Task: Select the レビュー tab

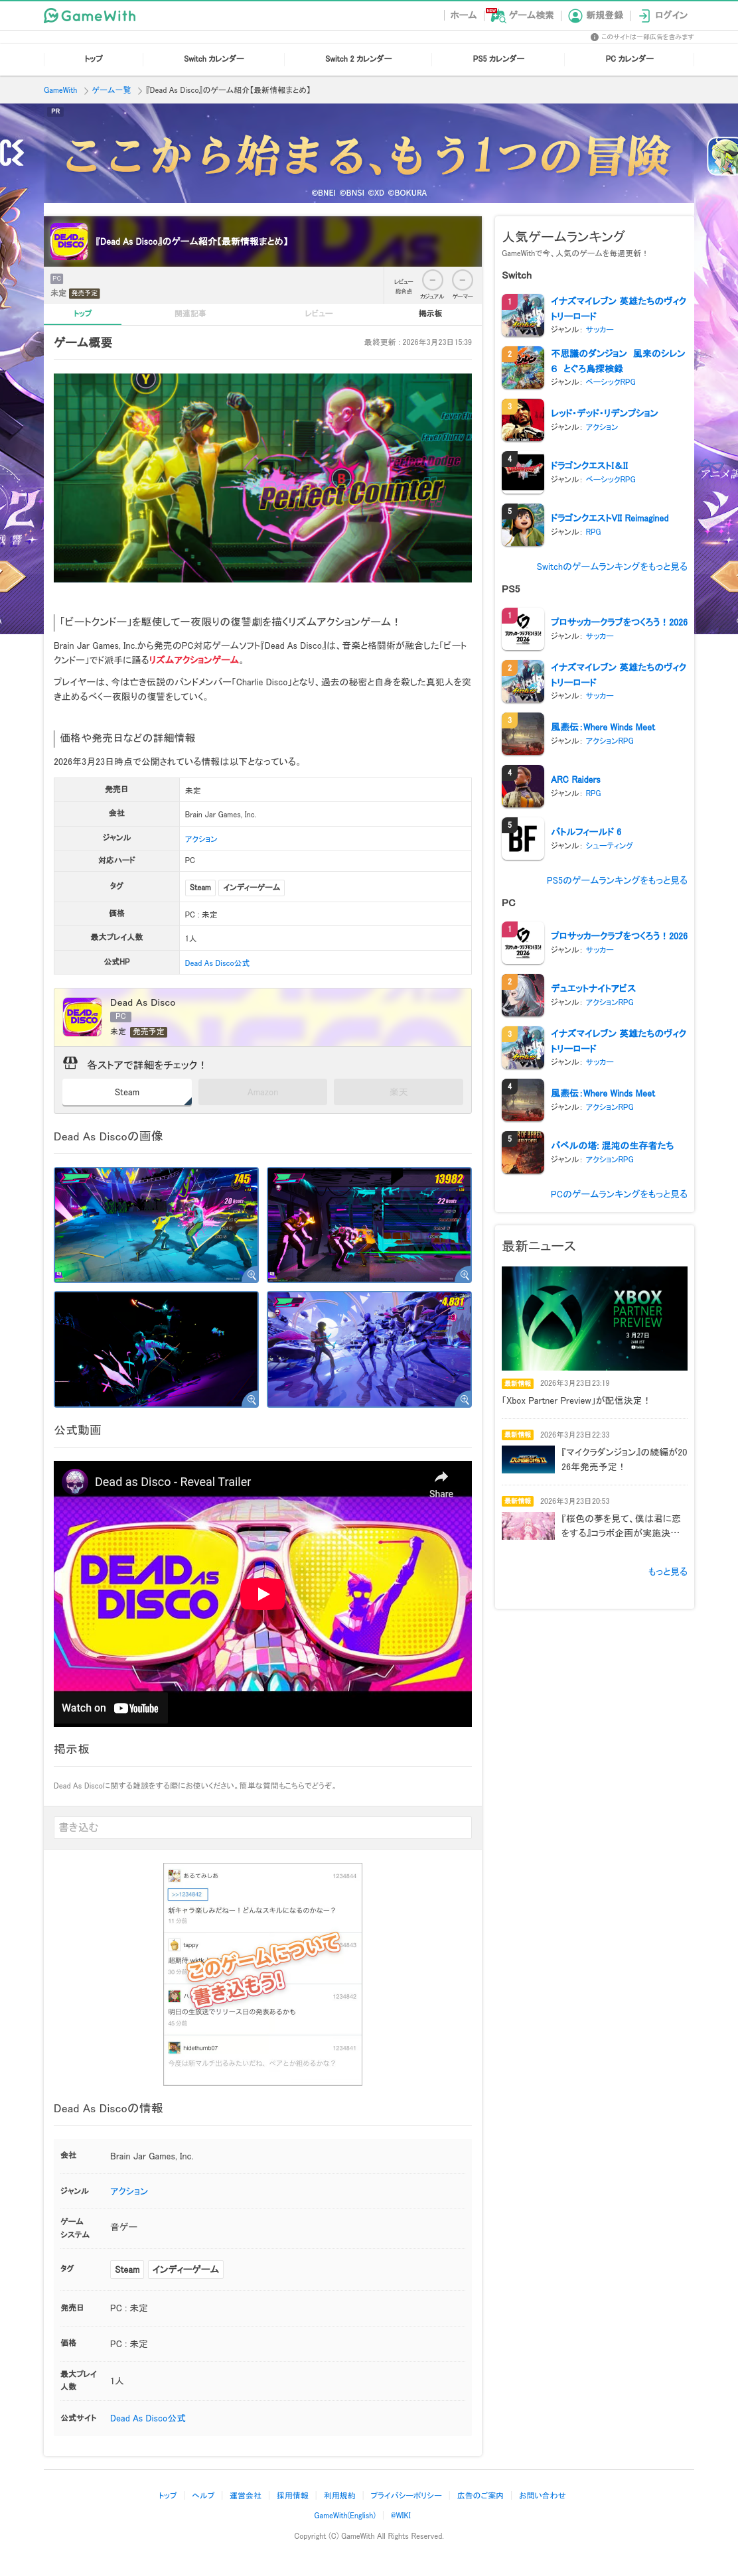Action: [x=318, y=313]
